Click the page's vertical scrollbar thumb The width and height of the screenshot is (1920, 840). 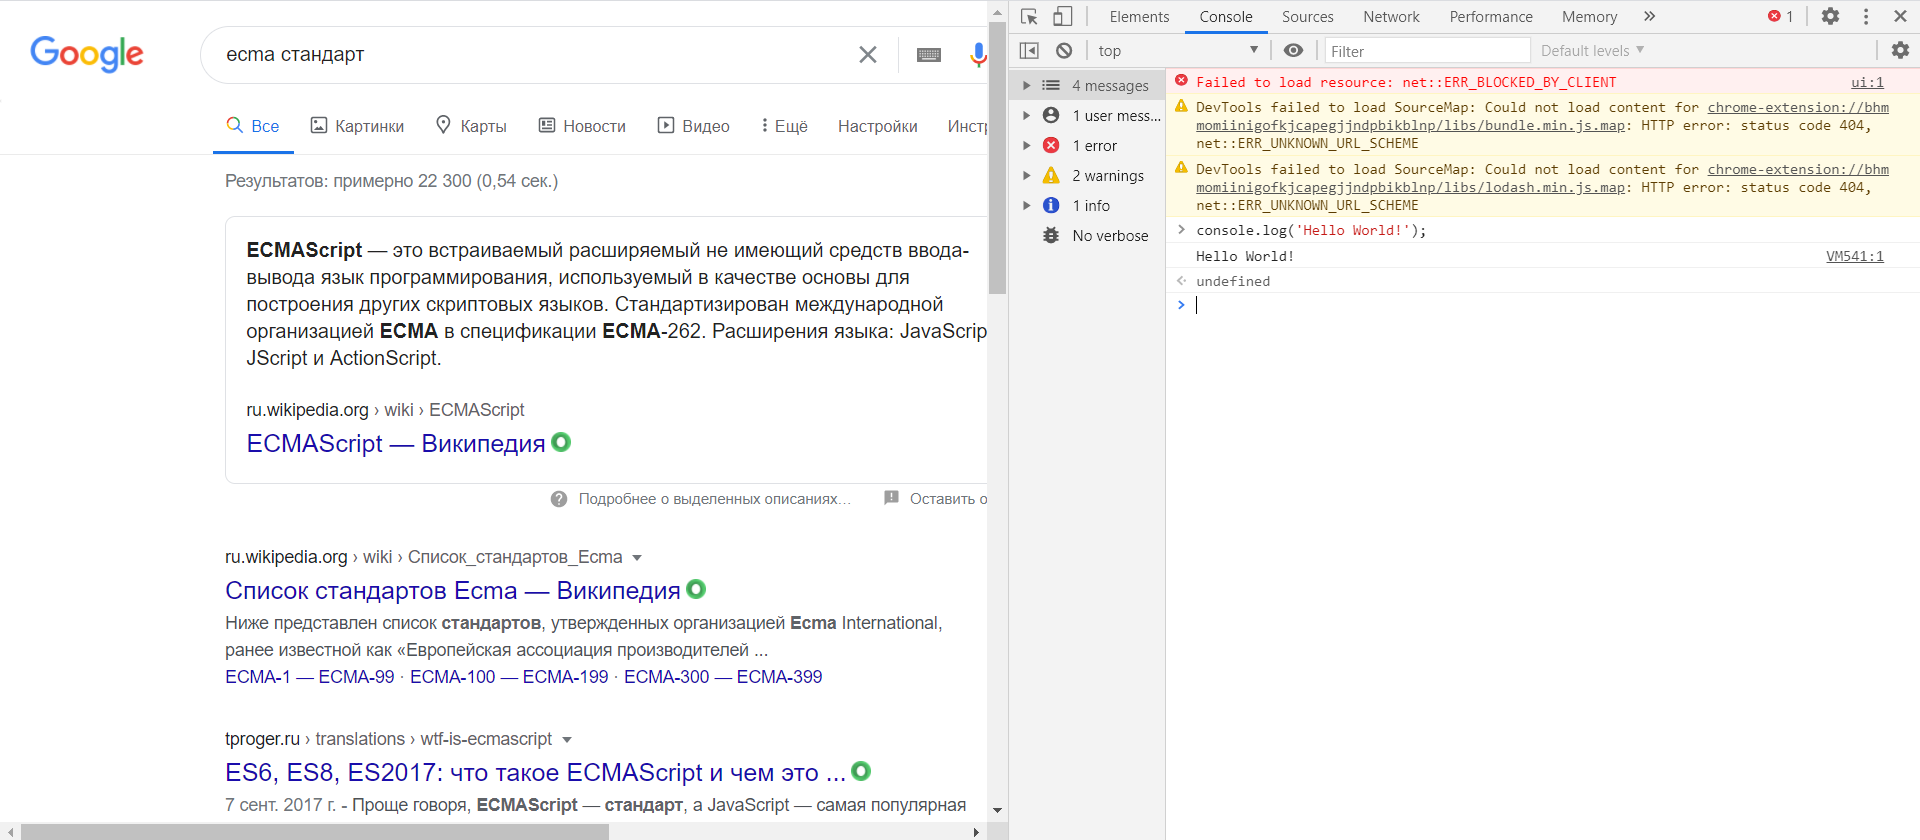click(997, 157)
